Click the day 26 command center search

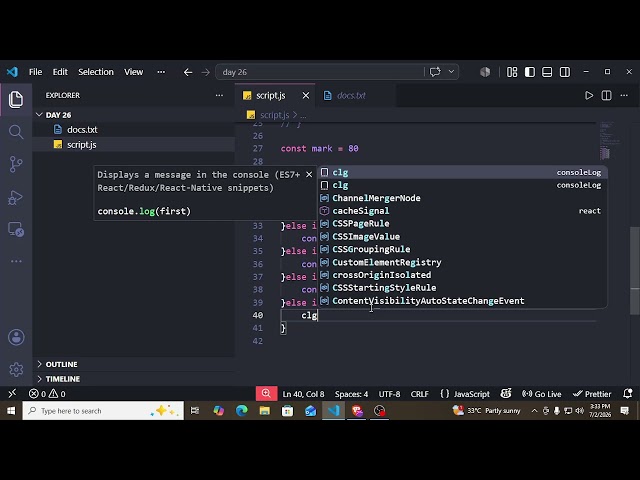tap(320, 72)
